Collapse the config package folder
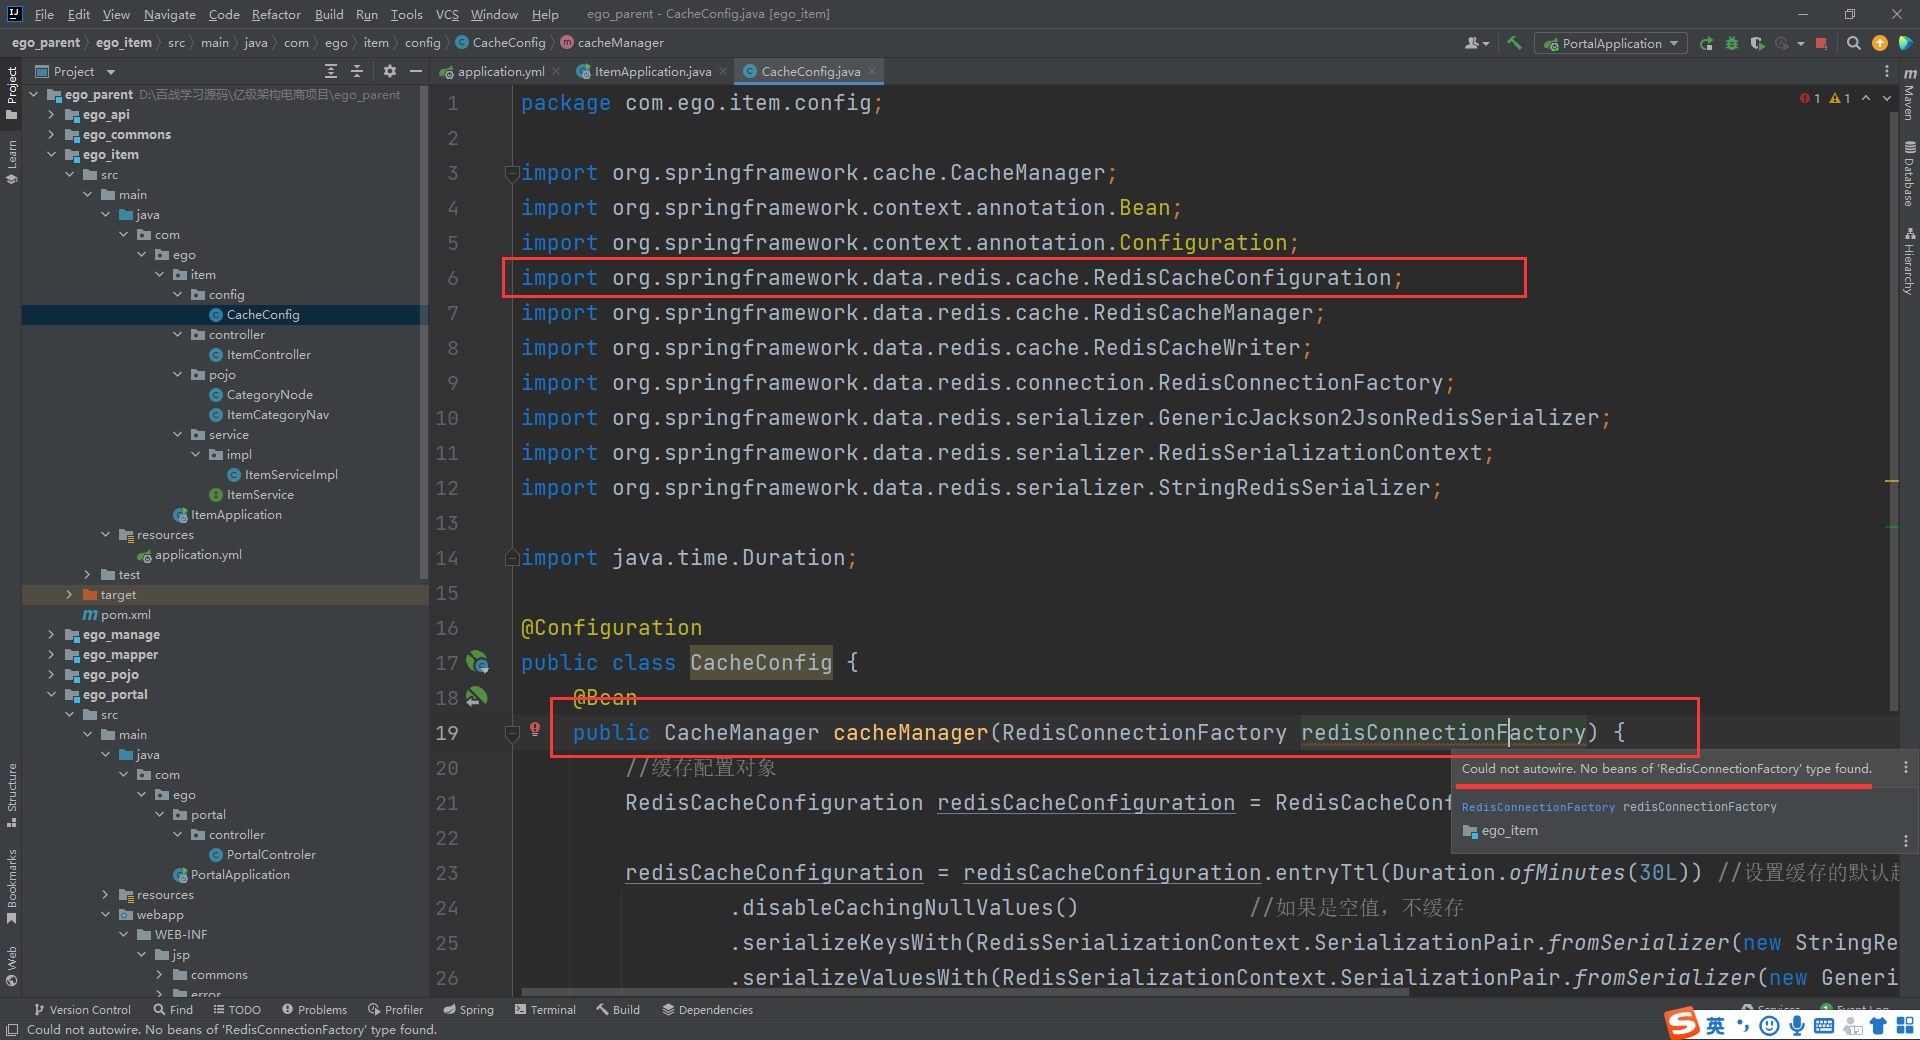The height and width of the screenshot is (1040, 1920). (177, 294)
